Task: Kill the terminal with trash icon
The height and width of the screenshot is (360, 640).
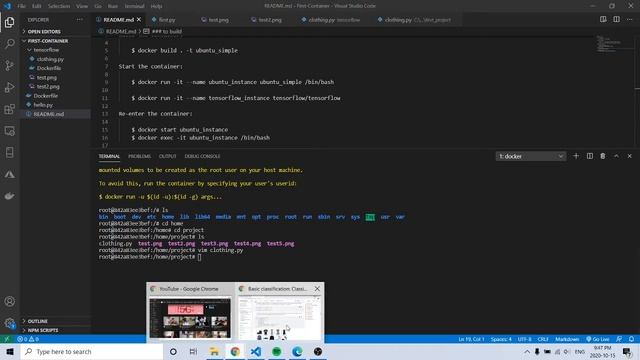Action: 603,156
